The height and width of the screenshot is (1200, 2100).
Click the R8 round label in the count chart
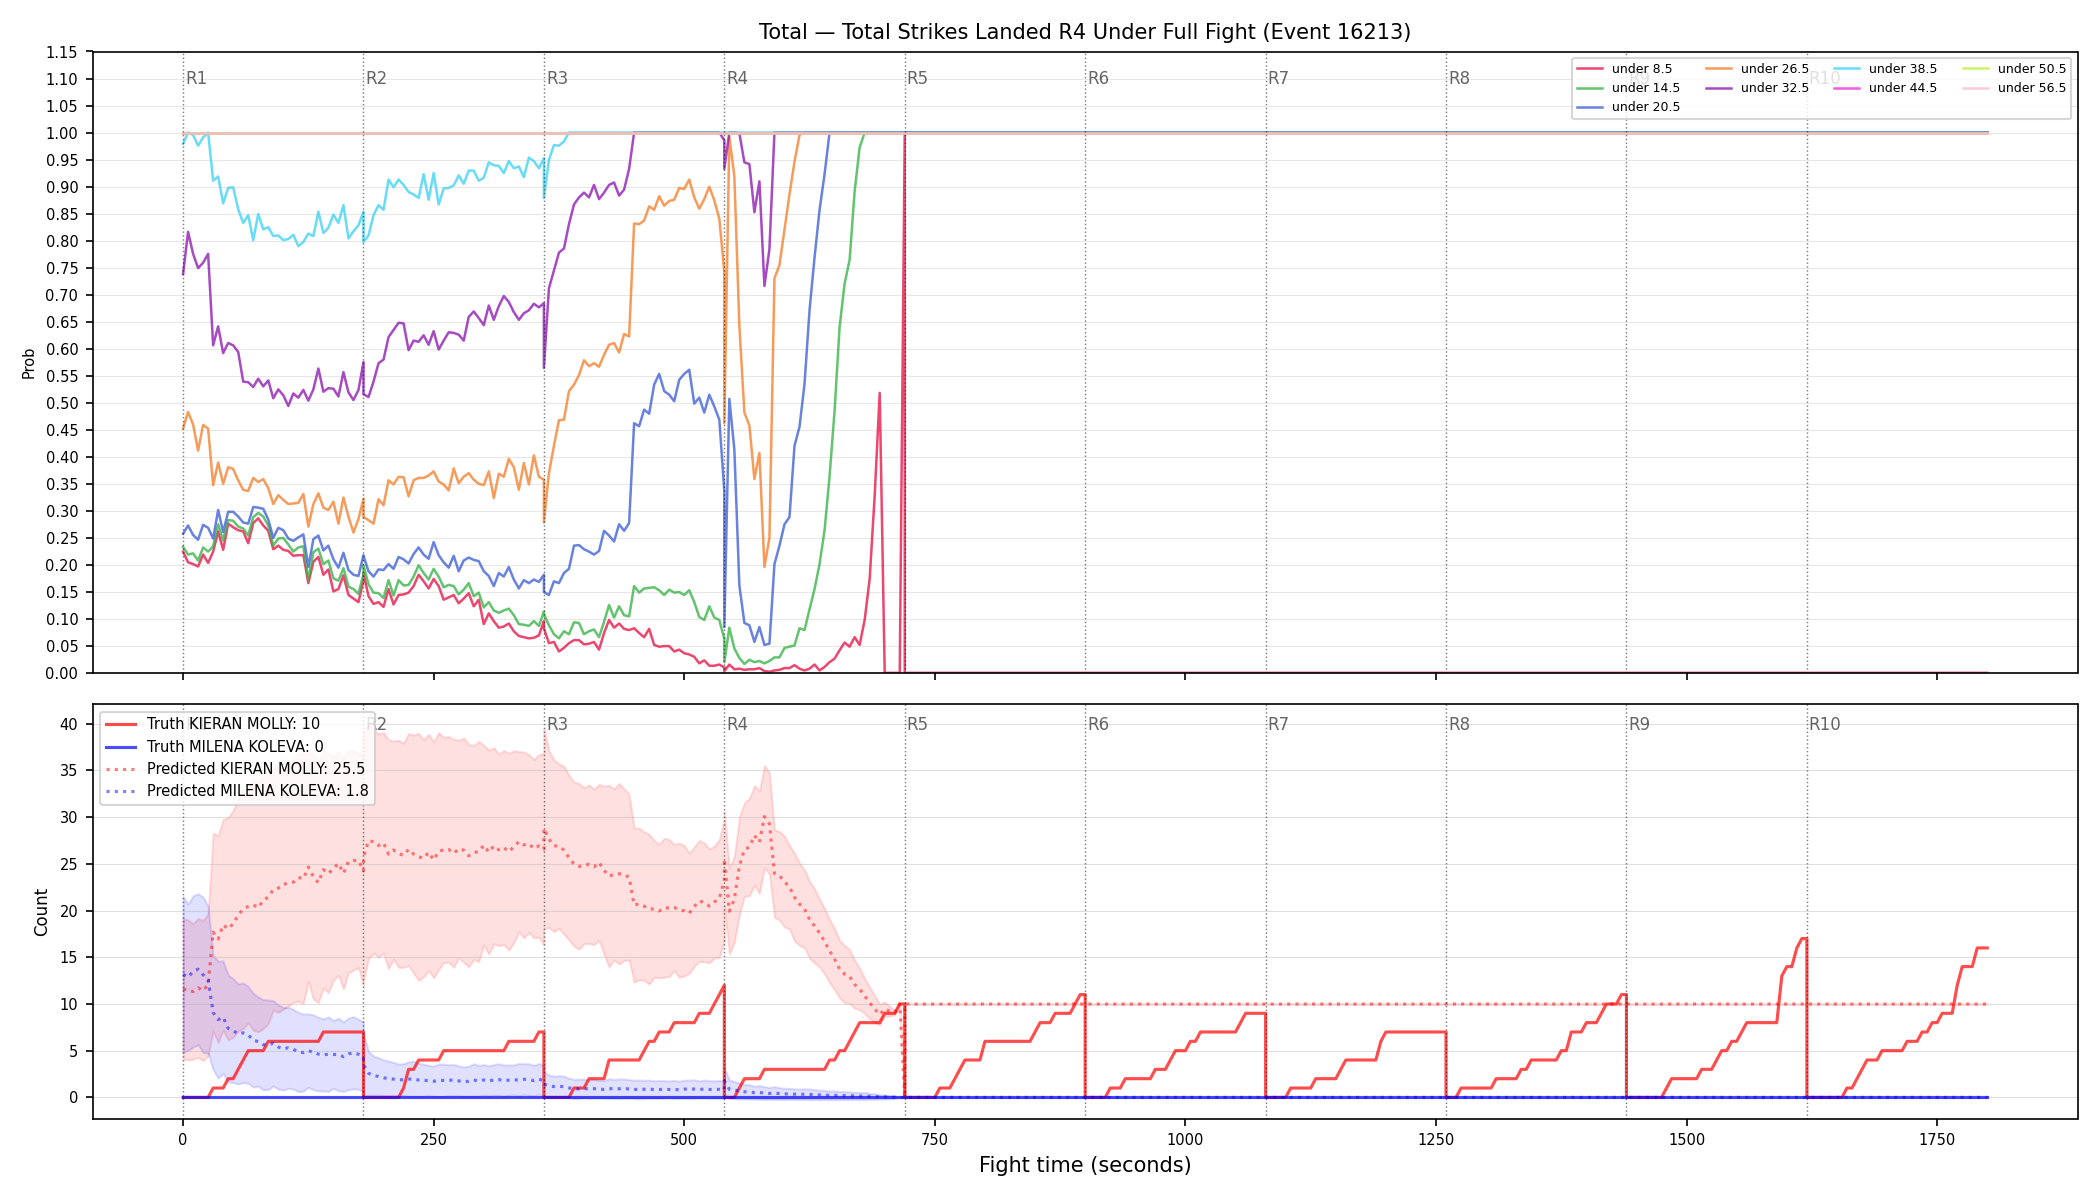(x=1459, y=724)
